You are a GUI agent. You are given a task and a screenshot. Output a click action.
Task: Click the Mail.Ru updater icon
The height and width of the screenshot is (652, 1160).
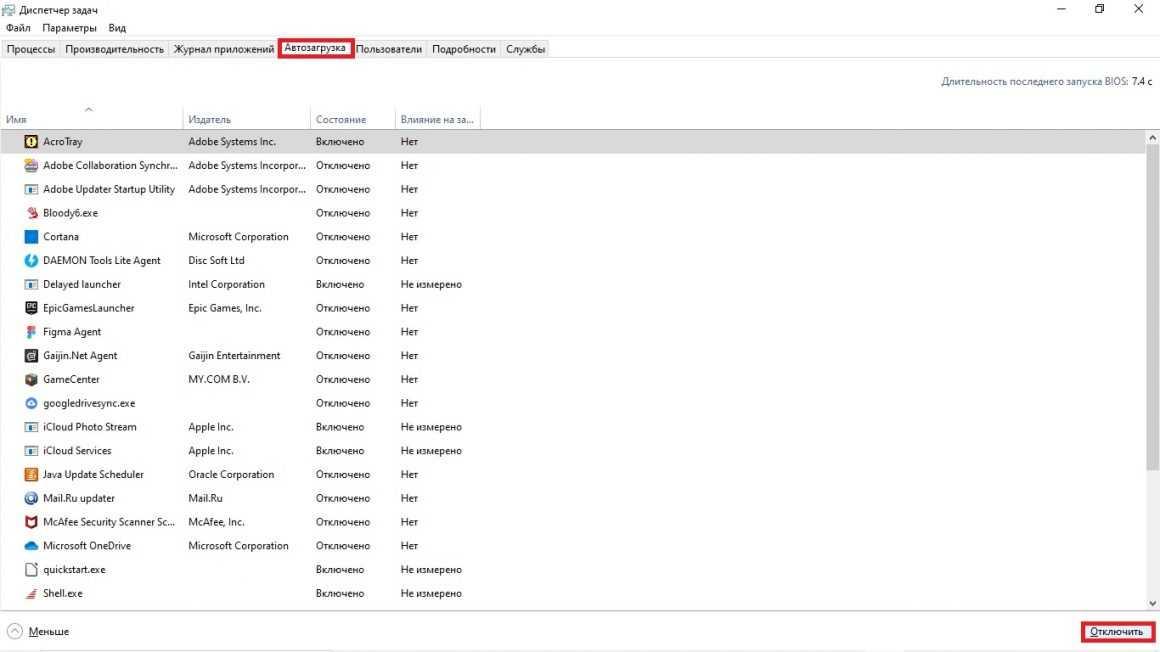[x=31, y=498]
